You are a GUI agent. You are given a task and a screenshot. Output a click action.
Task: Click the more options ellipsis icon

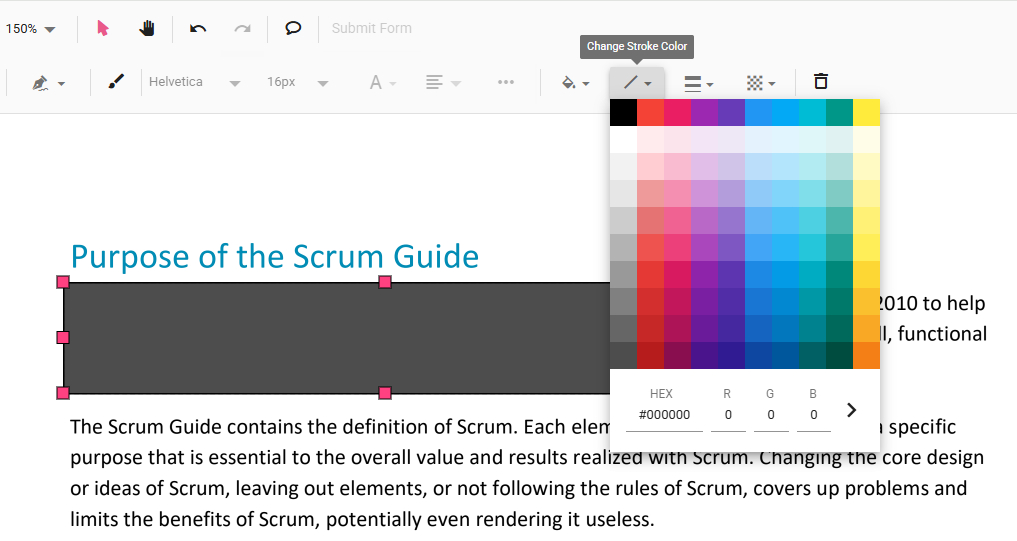tap(506, 82)
